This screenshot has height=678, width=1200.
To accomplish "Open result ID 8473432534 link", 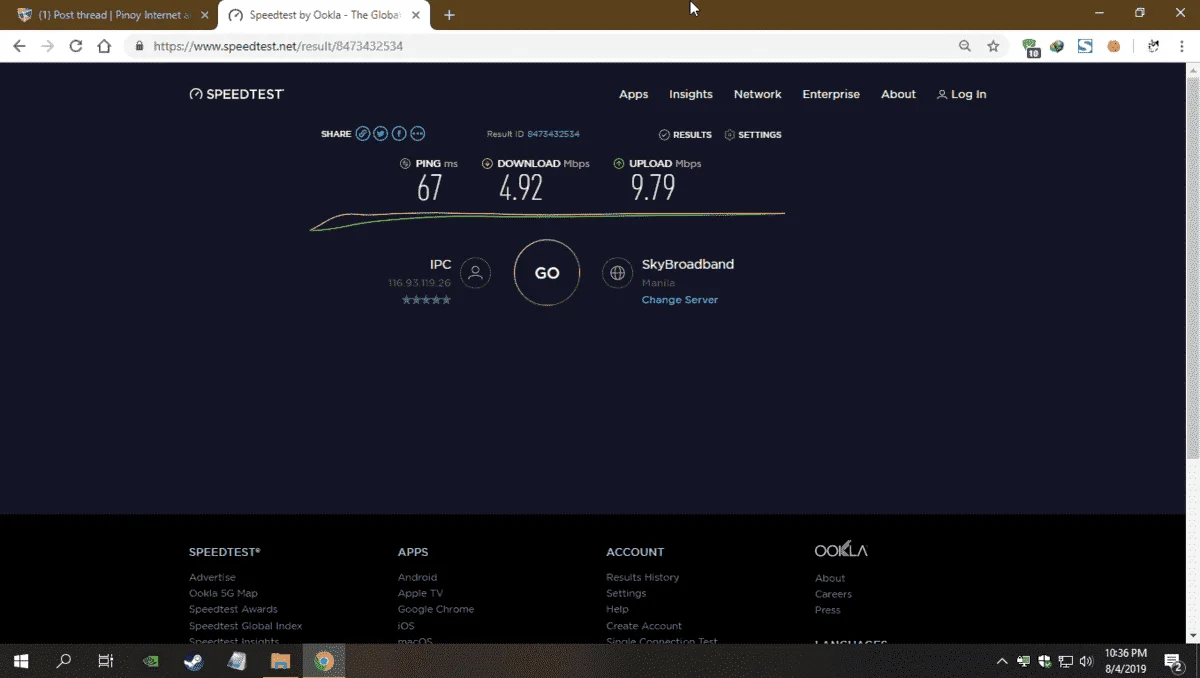I will point(553,134).
